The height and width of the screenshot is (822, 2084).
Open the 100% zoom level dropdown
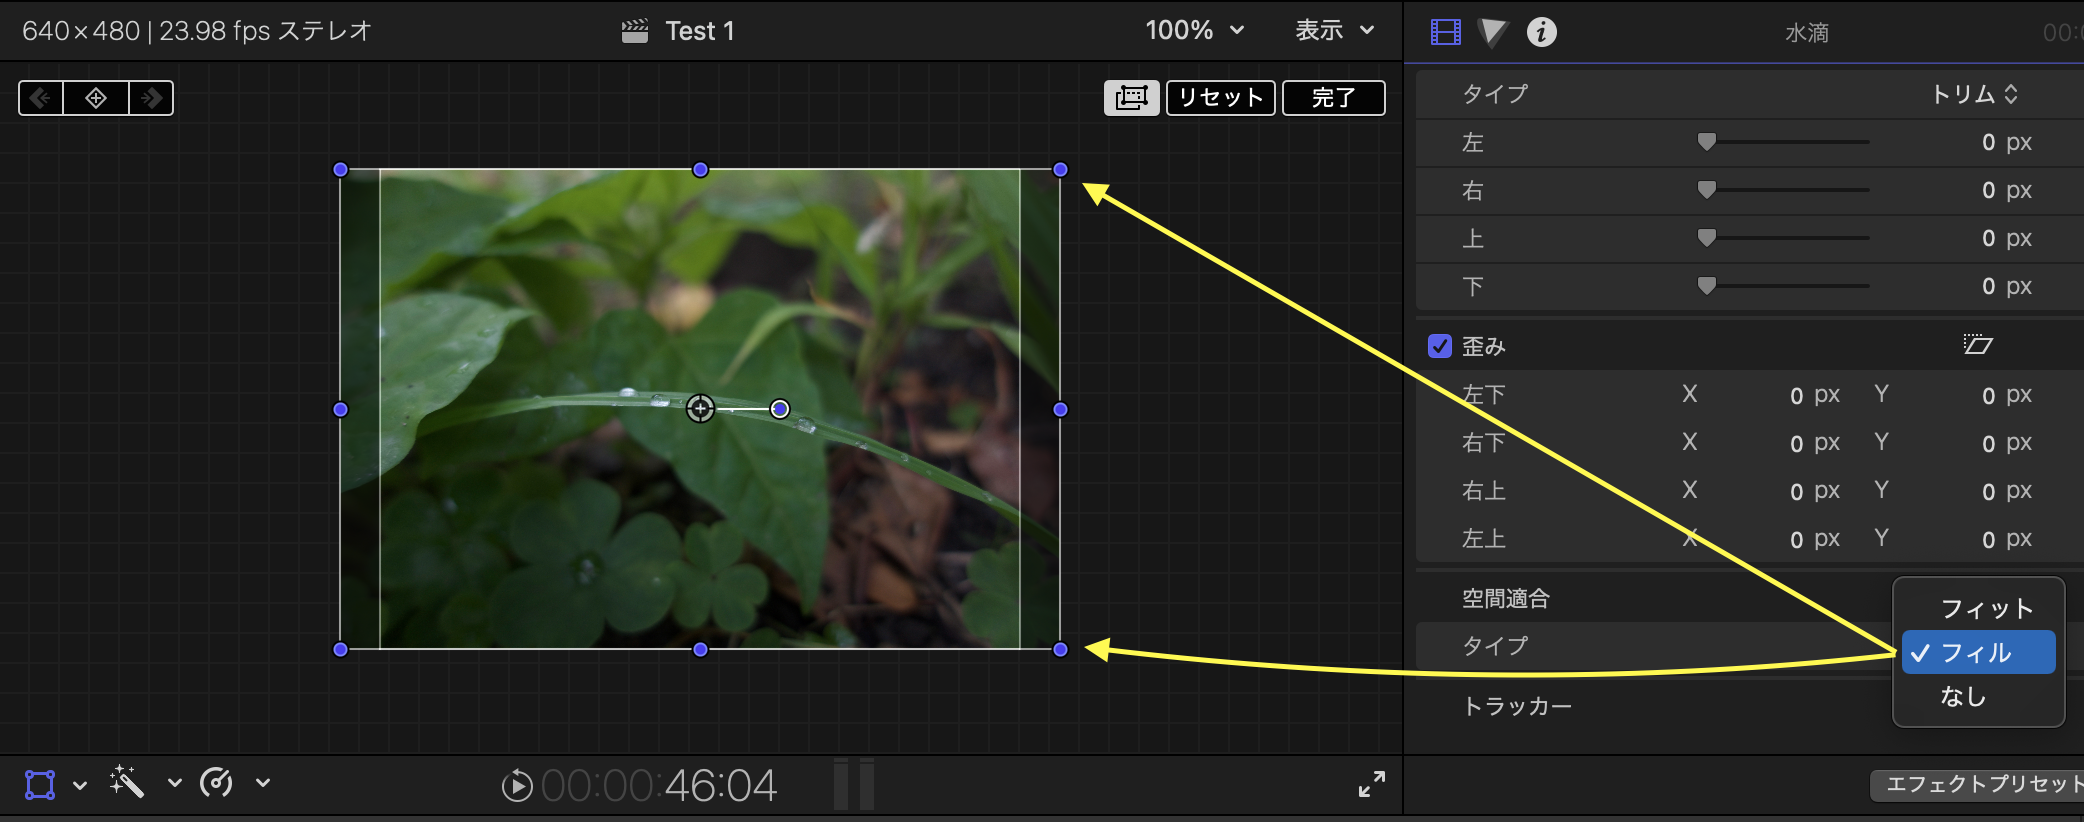point(1194,31)
